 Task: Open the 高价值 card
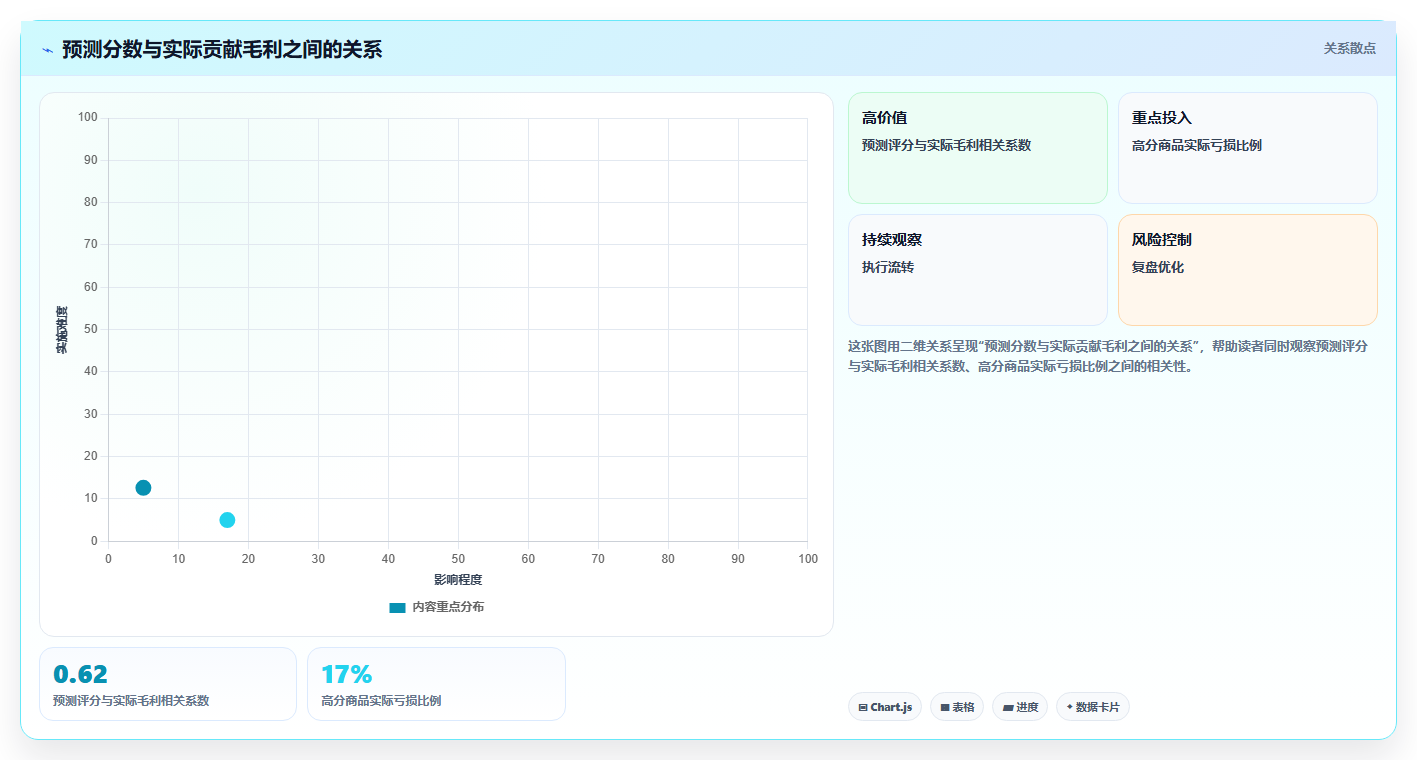(978, 148)
